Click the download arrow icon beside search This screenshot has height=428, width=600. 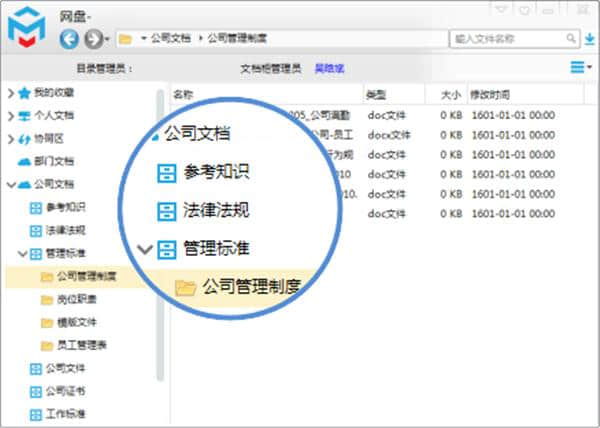pos(588,39)
